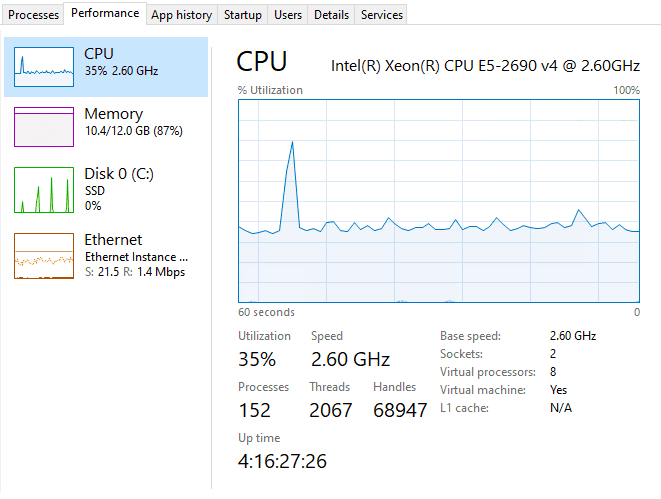Select the CPU mini graph thumbnail

pos(44,65)
